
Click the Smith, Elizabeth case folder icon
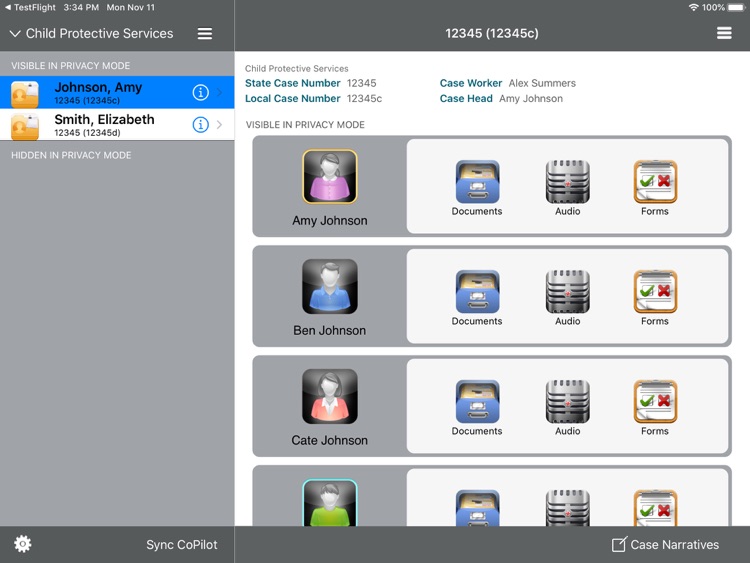(x=24, y=127)
